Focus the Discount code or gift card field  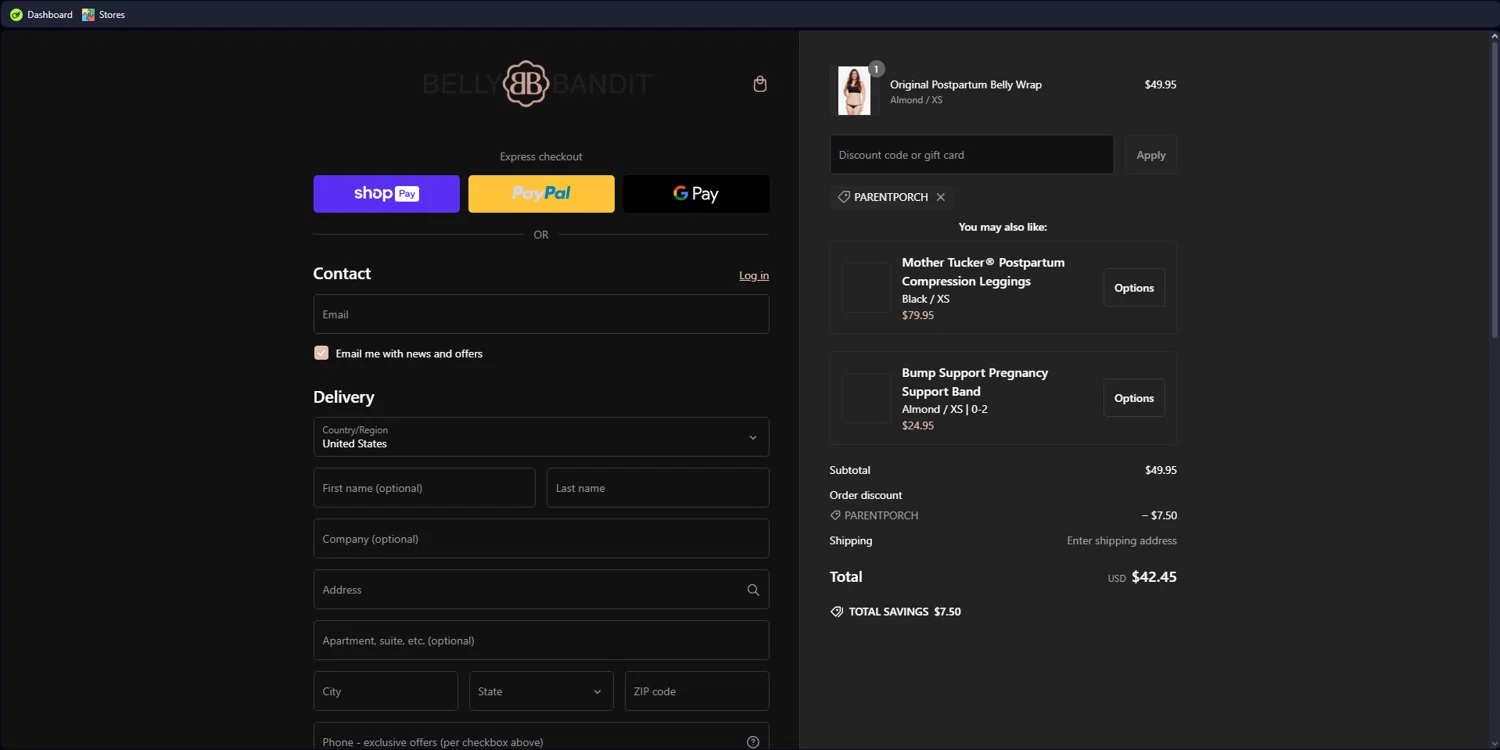pyautogui.click(x=972, y=155)
